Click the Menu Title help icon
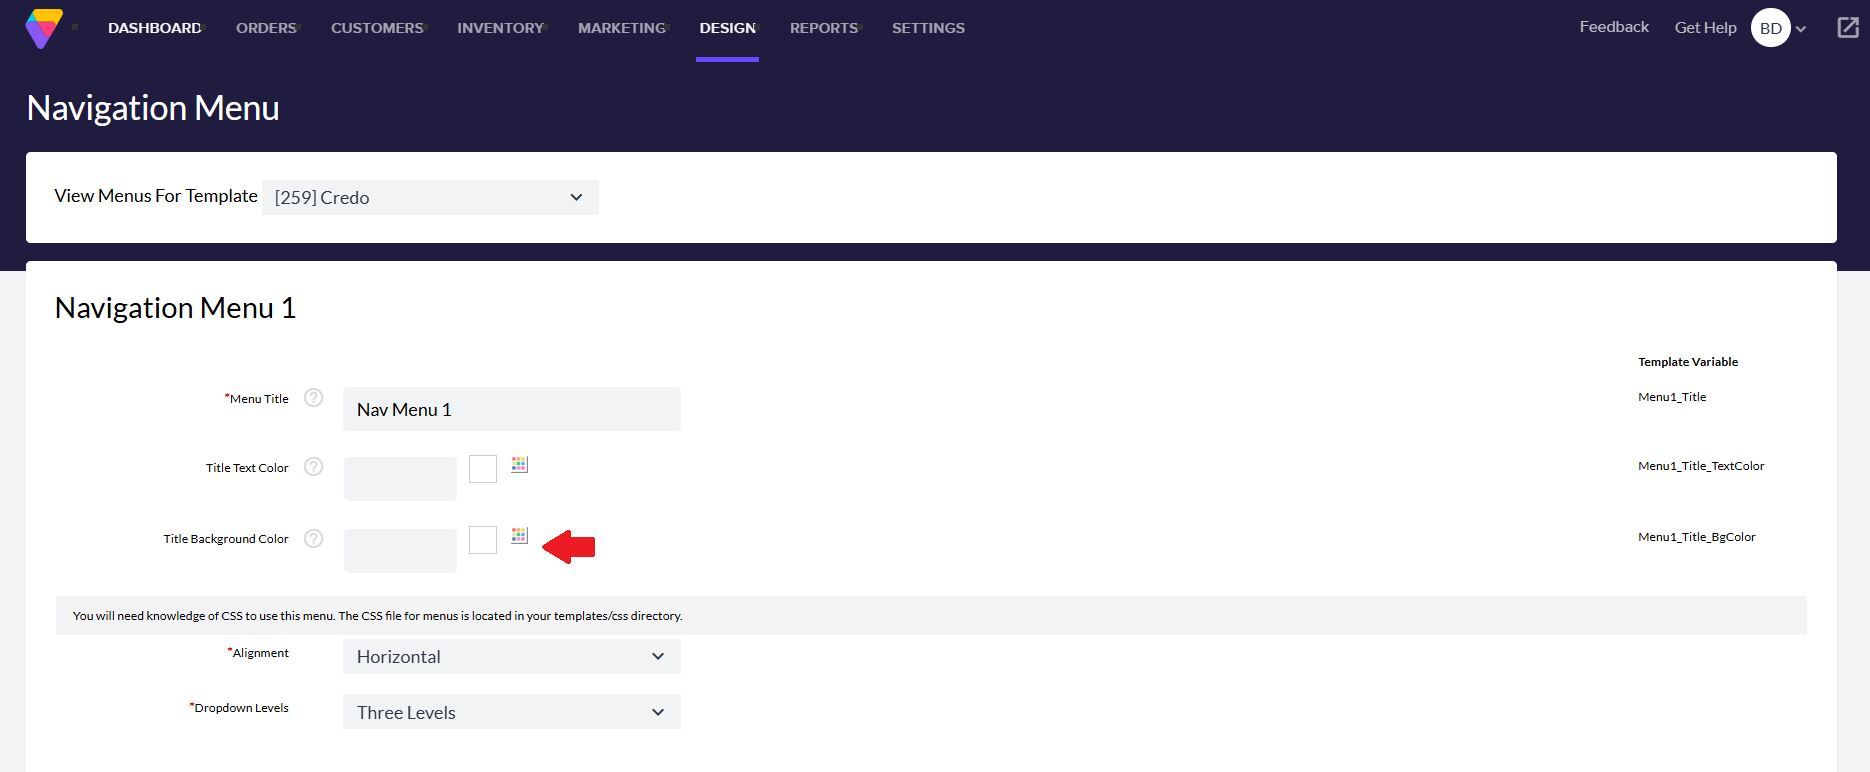 (313, 398)
